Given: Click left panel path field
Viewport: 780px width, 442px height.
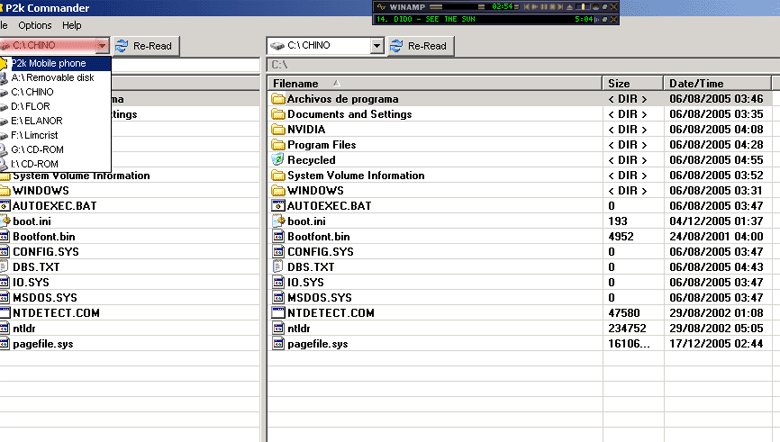Looking at the screenshot, I should [185, 65].
